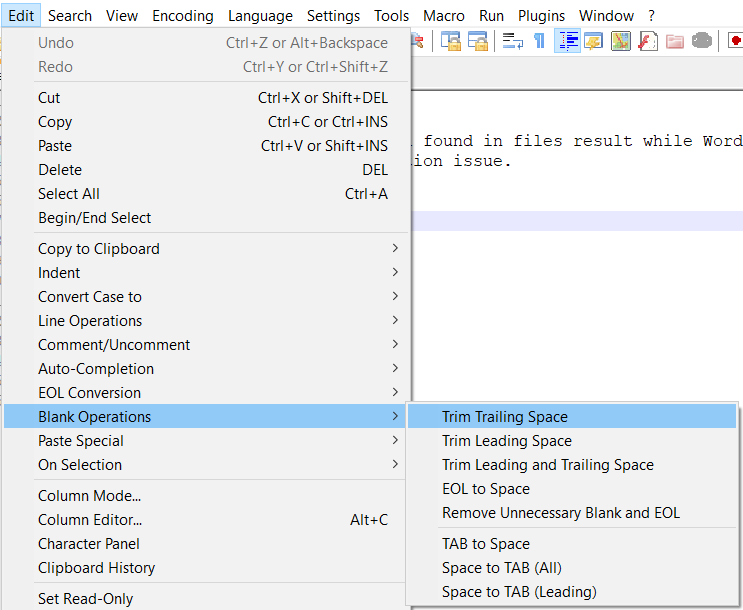Click Trim Leading and Trailing Space
Image resolution: width=743 pixels, height=610 pixels.
coord(572,464)
